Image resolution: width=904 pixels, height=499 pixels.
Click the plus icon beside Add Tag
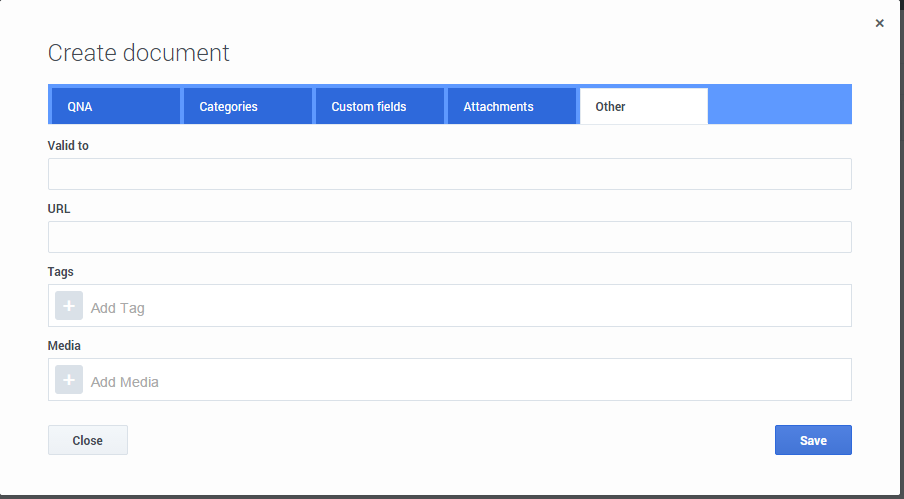pyautogui.click(x=69, y=306)
